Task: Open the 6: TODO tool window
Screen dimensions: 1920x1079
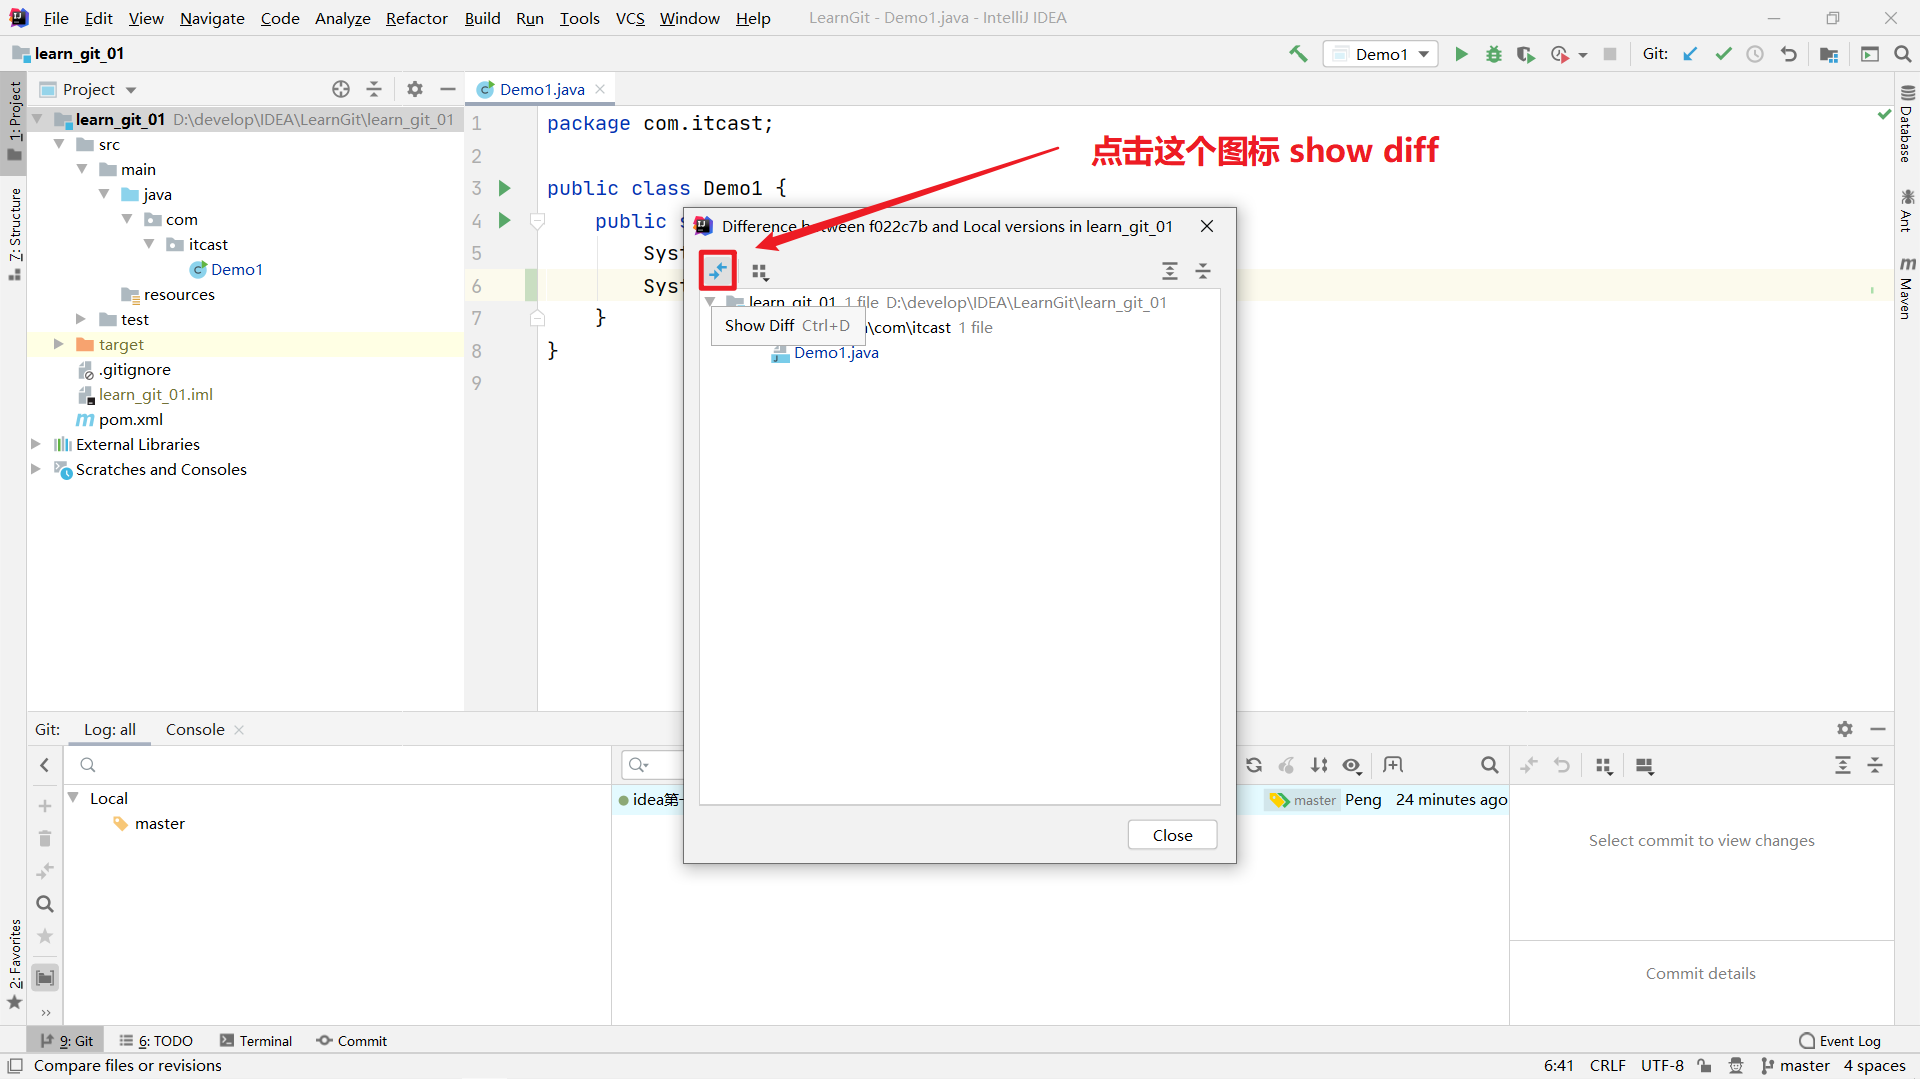Action: 156,1041
